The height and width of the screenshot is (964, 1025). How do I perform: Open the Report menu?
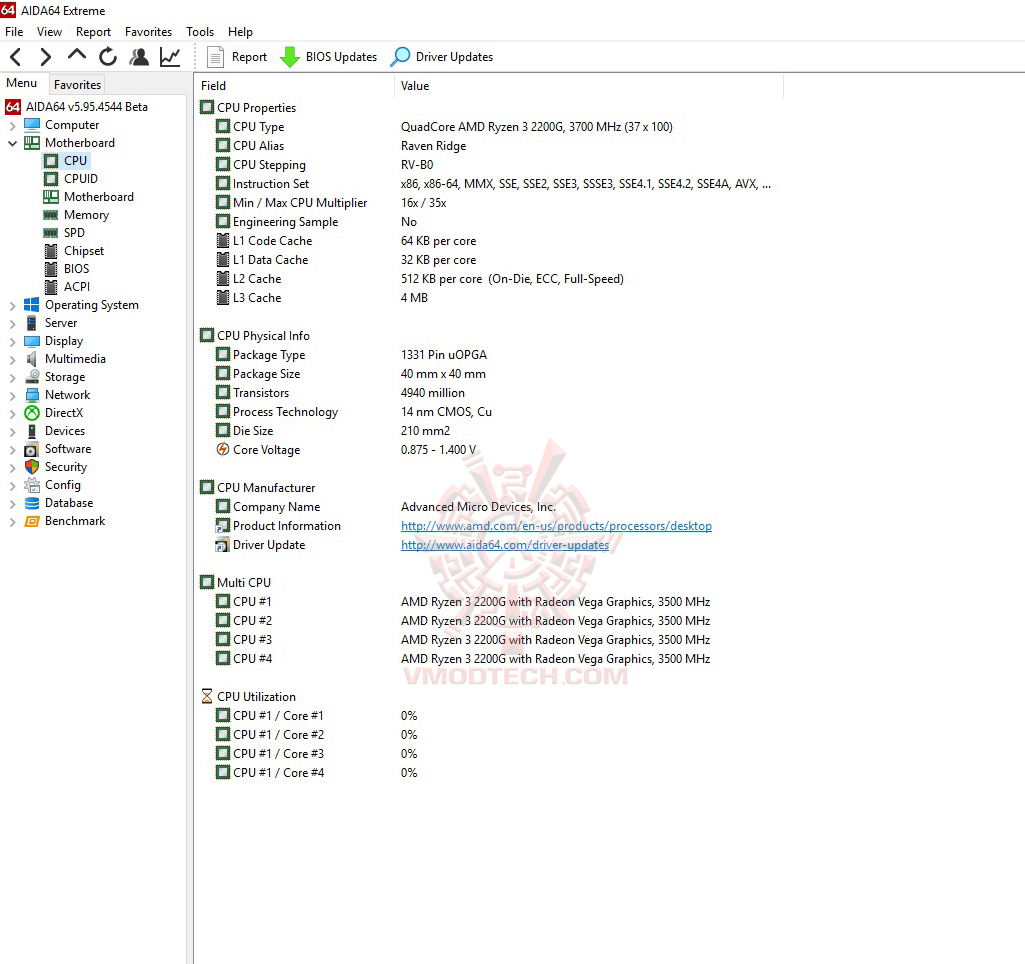point(93,31)
